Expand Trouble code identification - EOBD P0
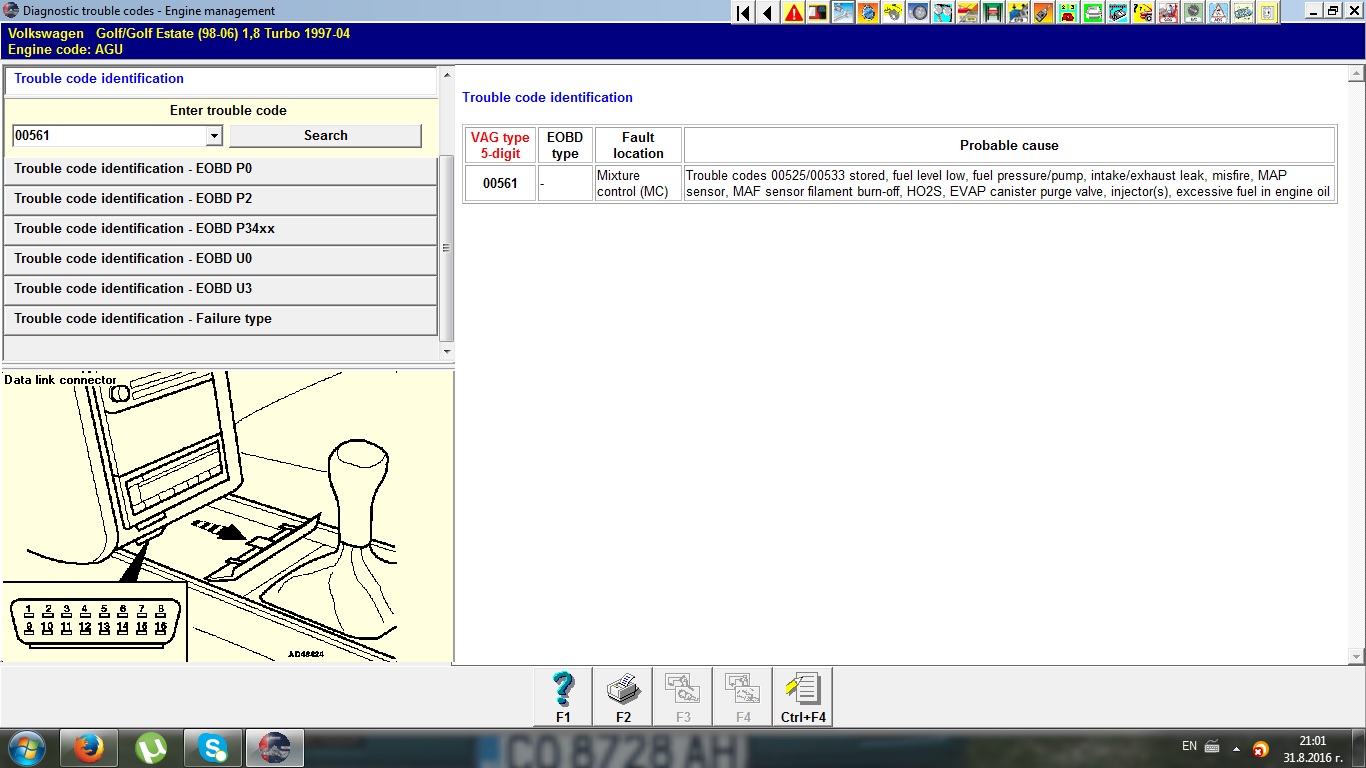Screen dimensions: 1366x768 220,169
